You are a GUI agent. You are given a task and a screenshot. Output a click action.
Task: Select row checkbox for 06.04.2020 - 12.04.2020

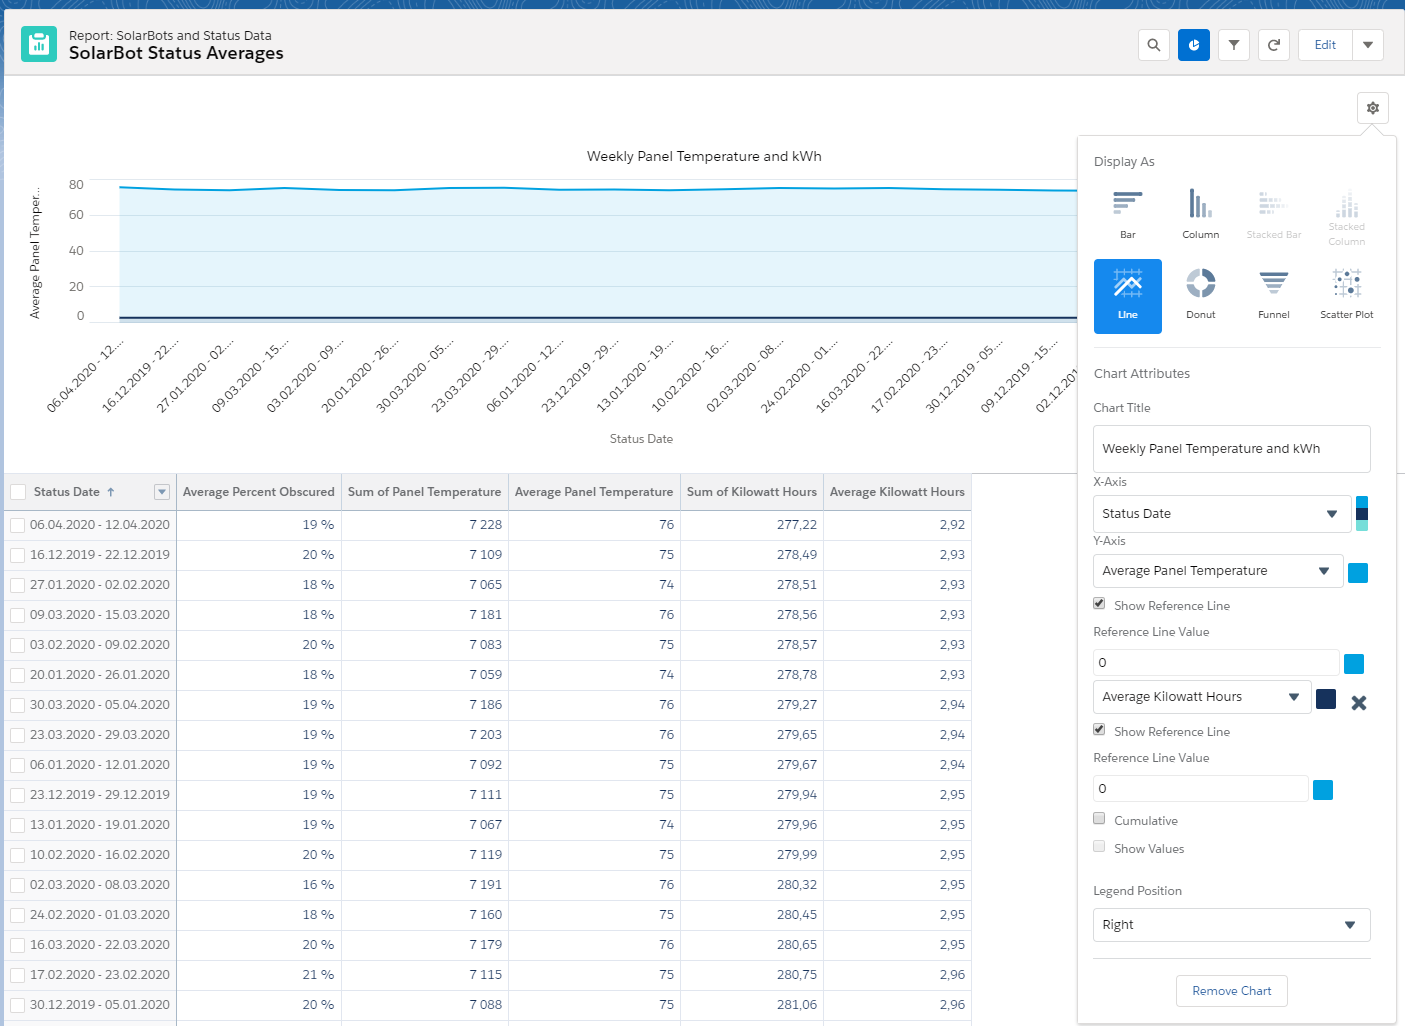(x=18, y=525)
